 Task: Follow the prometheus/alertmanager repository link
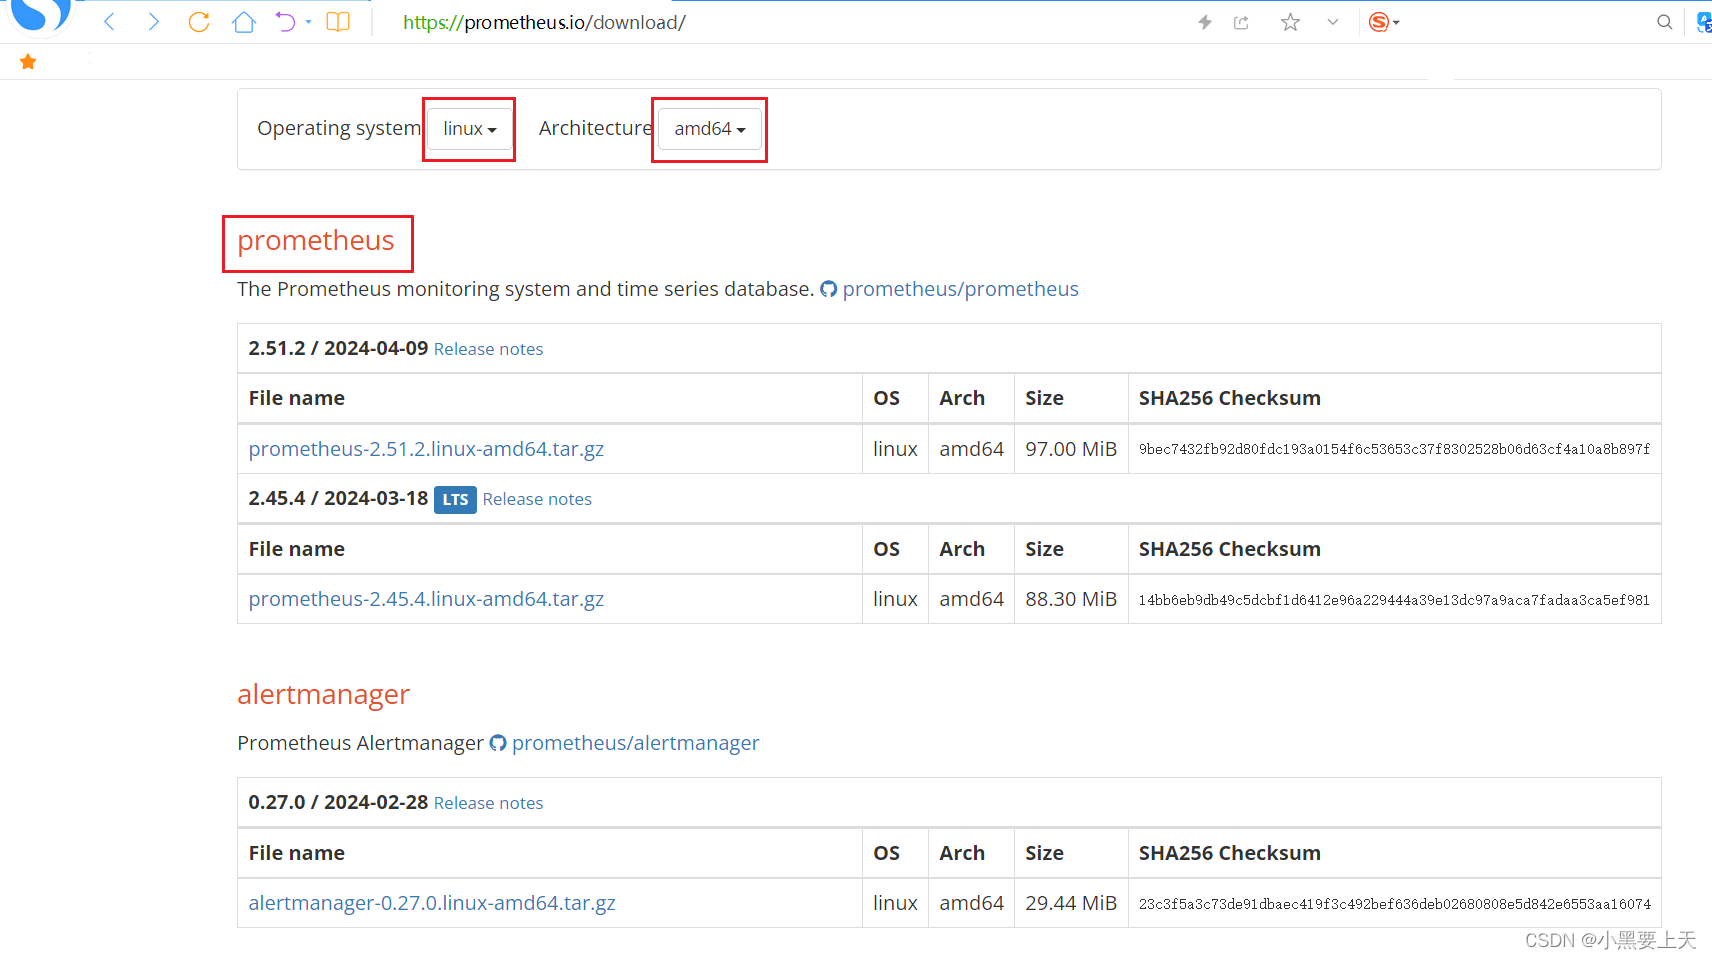pos(635,743)
